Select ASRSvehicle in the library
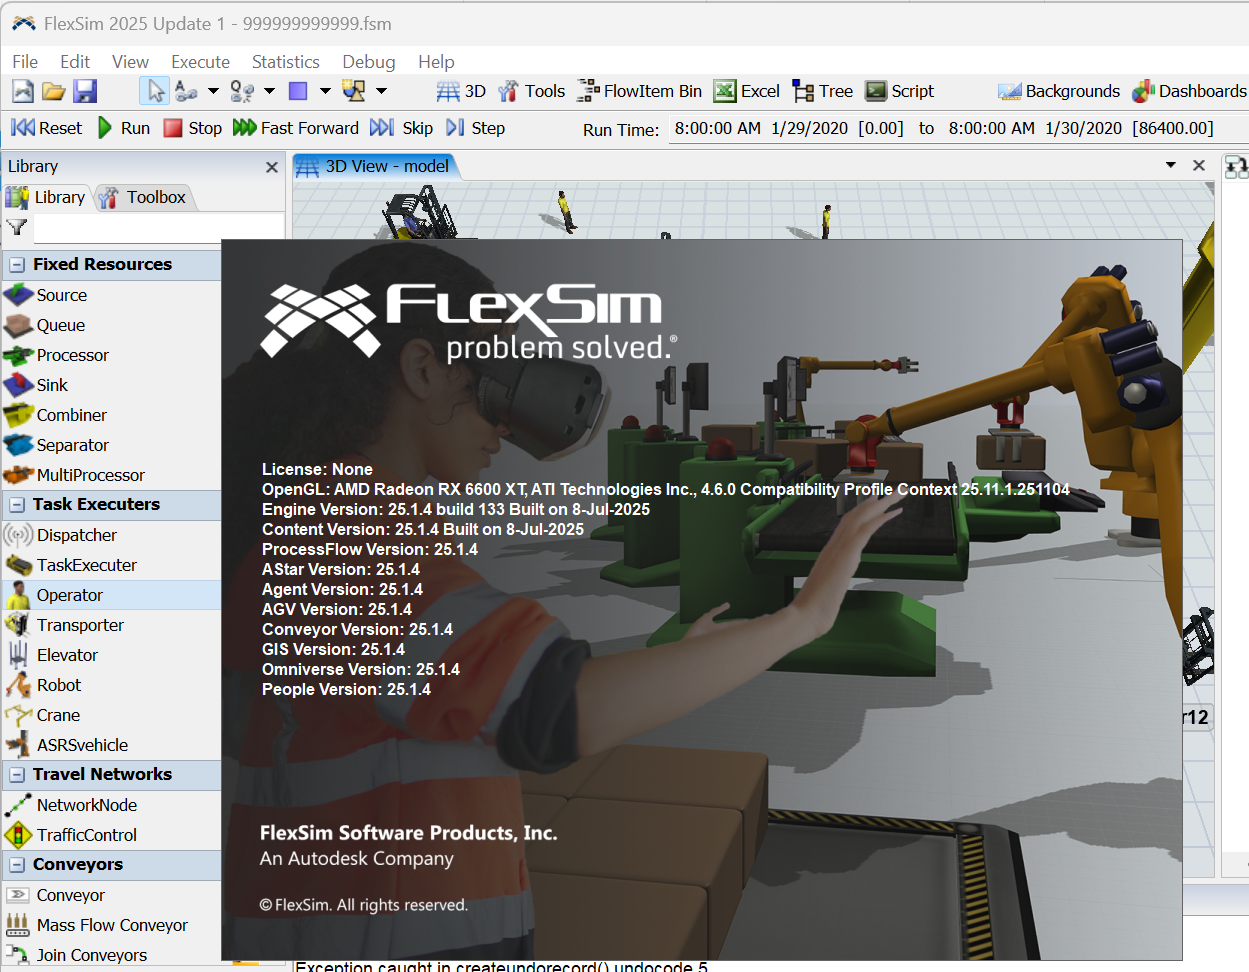The width and height of the screenshot is (1249, 972). [x=110, y=745]
